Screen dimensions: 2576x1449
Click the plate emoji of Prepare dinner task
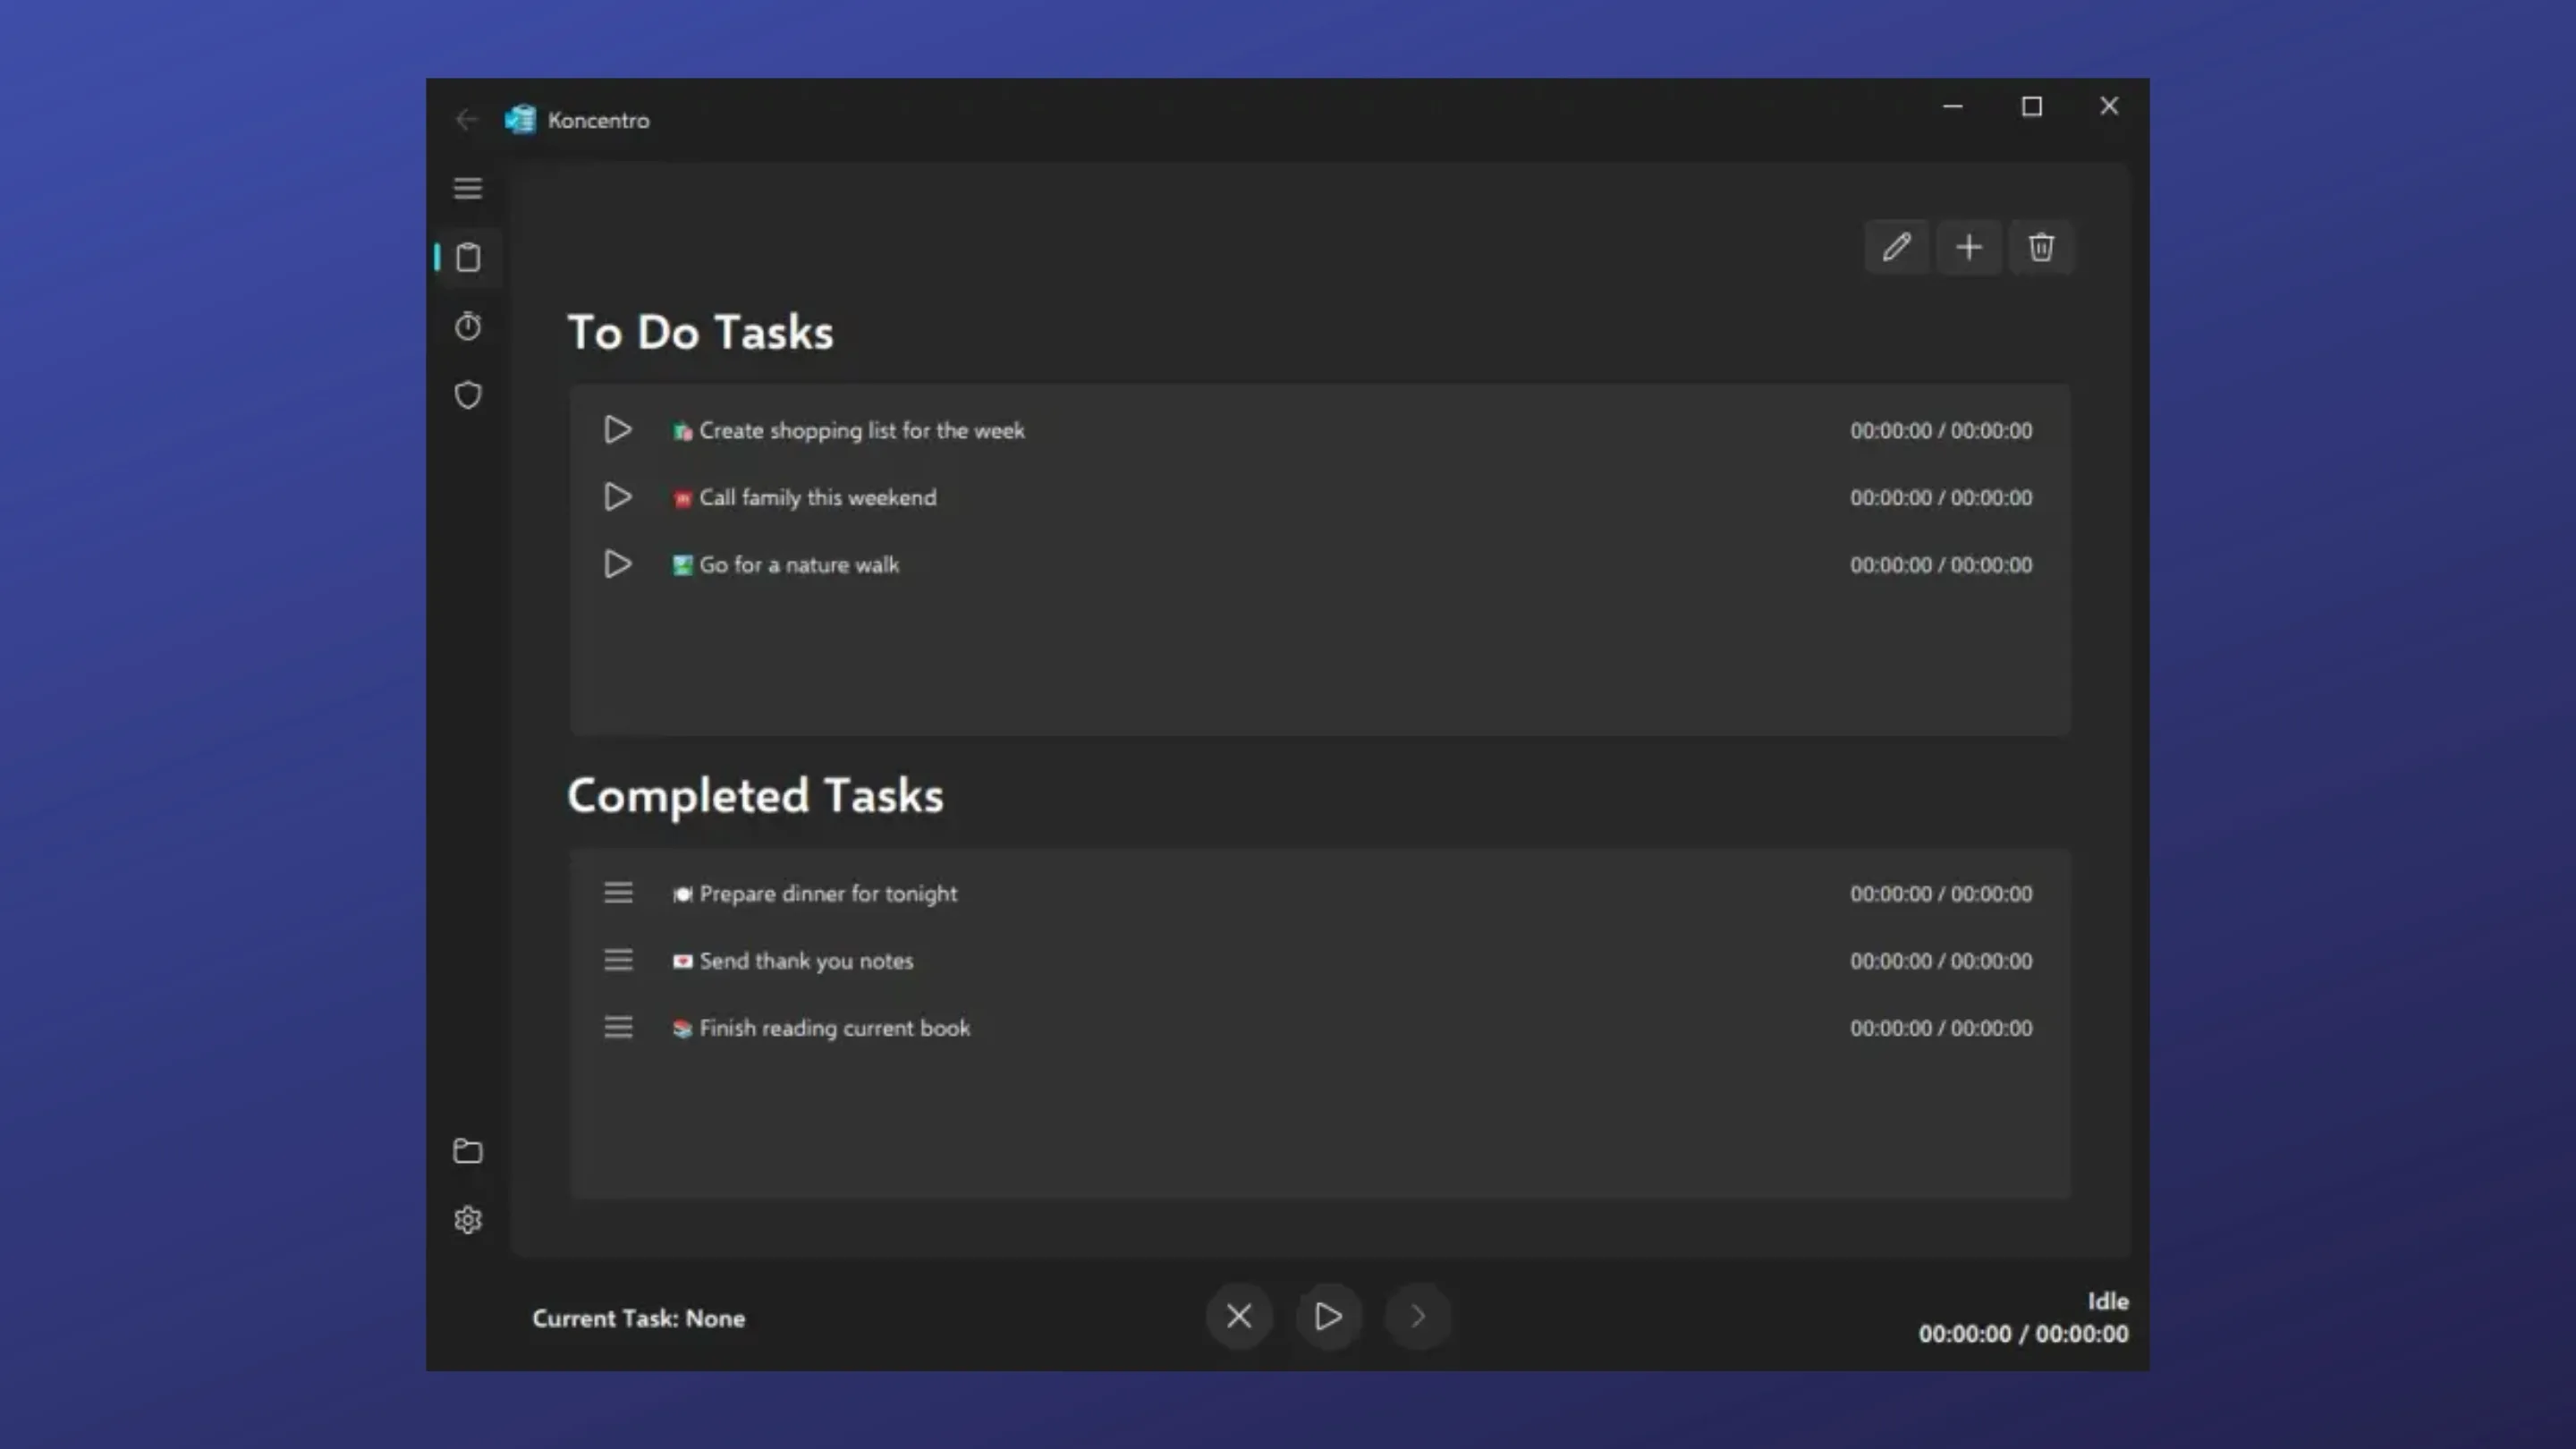tap(682, 895)
